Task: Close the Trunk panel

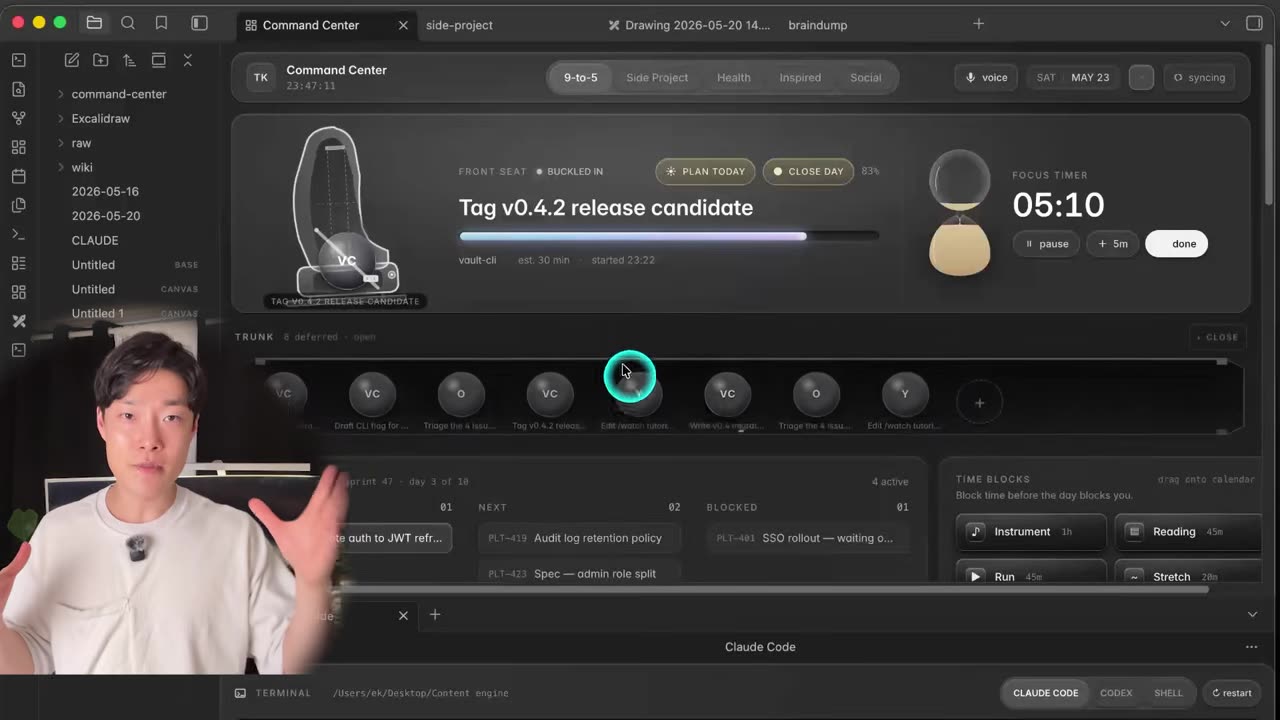Action: point(1217,337)
